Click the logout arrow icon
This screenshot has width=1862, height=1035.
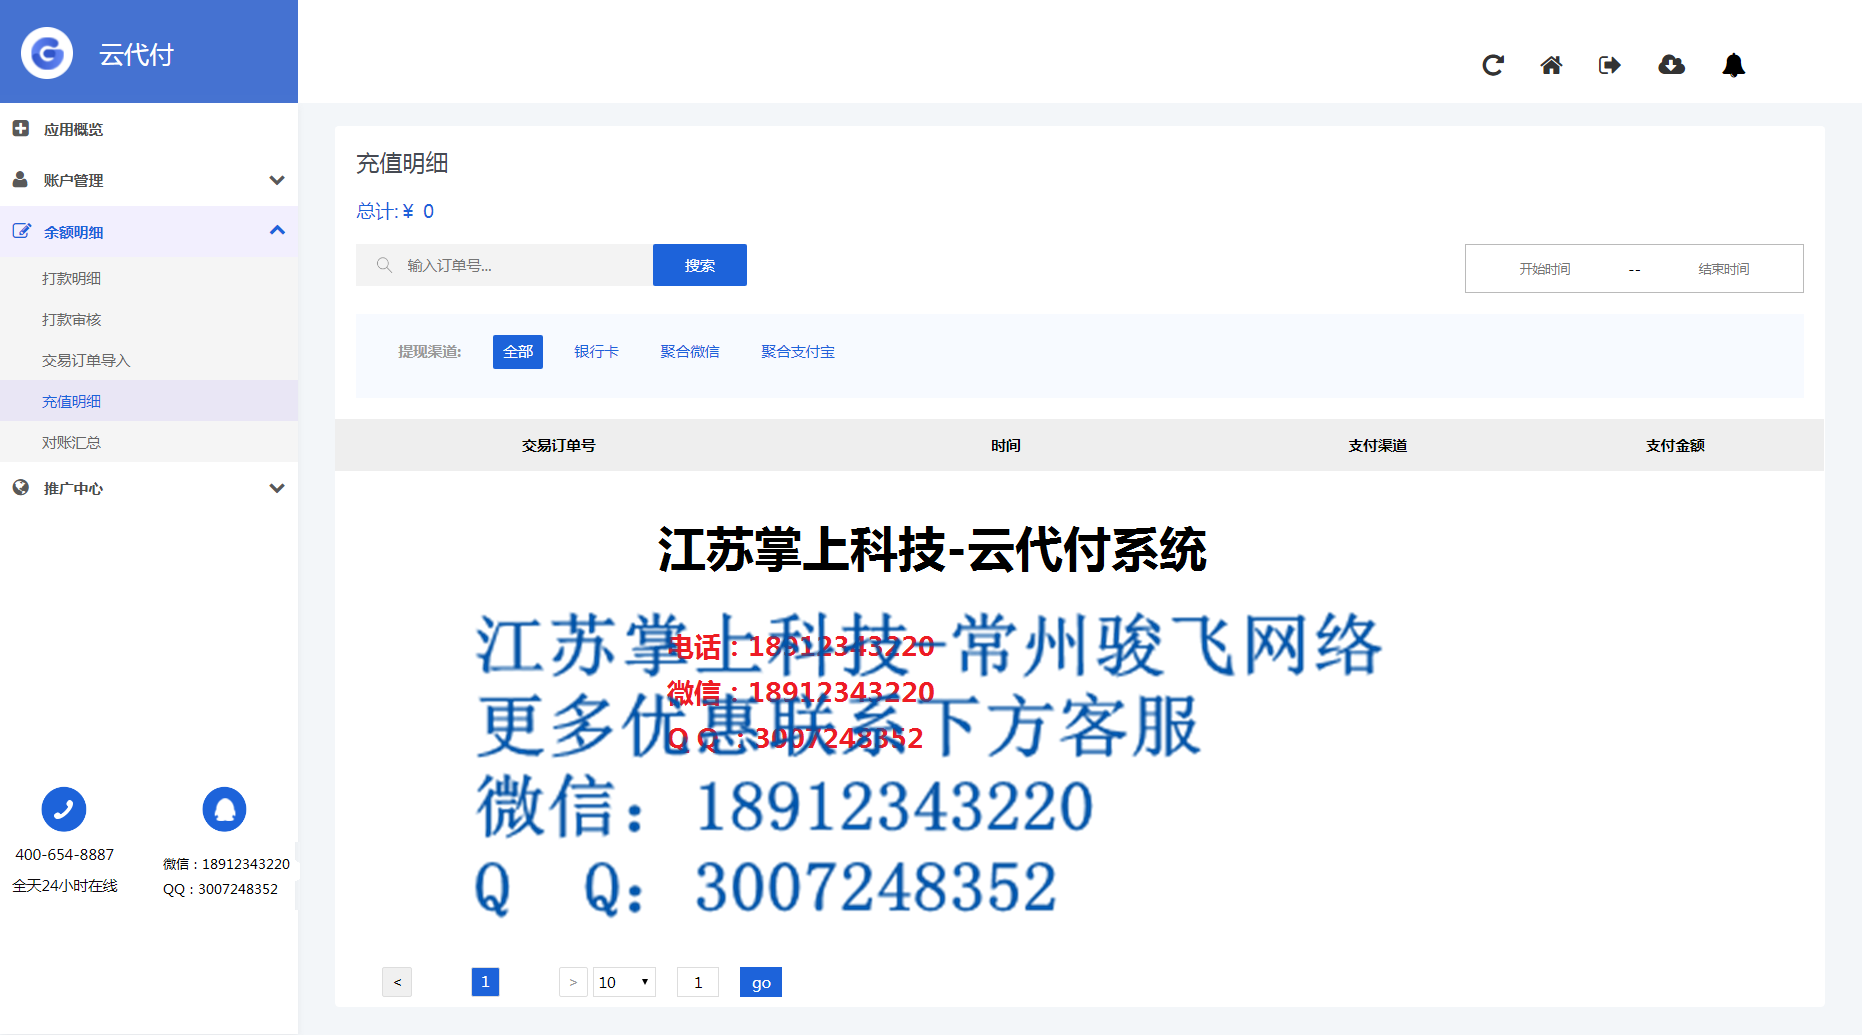[1610, 65]
